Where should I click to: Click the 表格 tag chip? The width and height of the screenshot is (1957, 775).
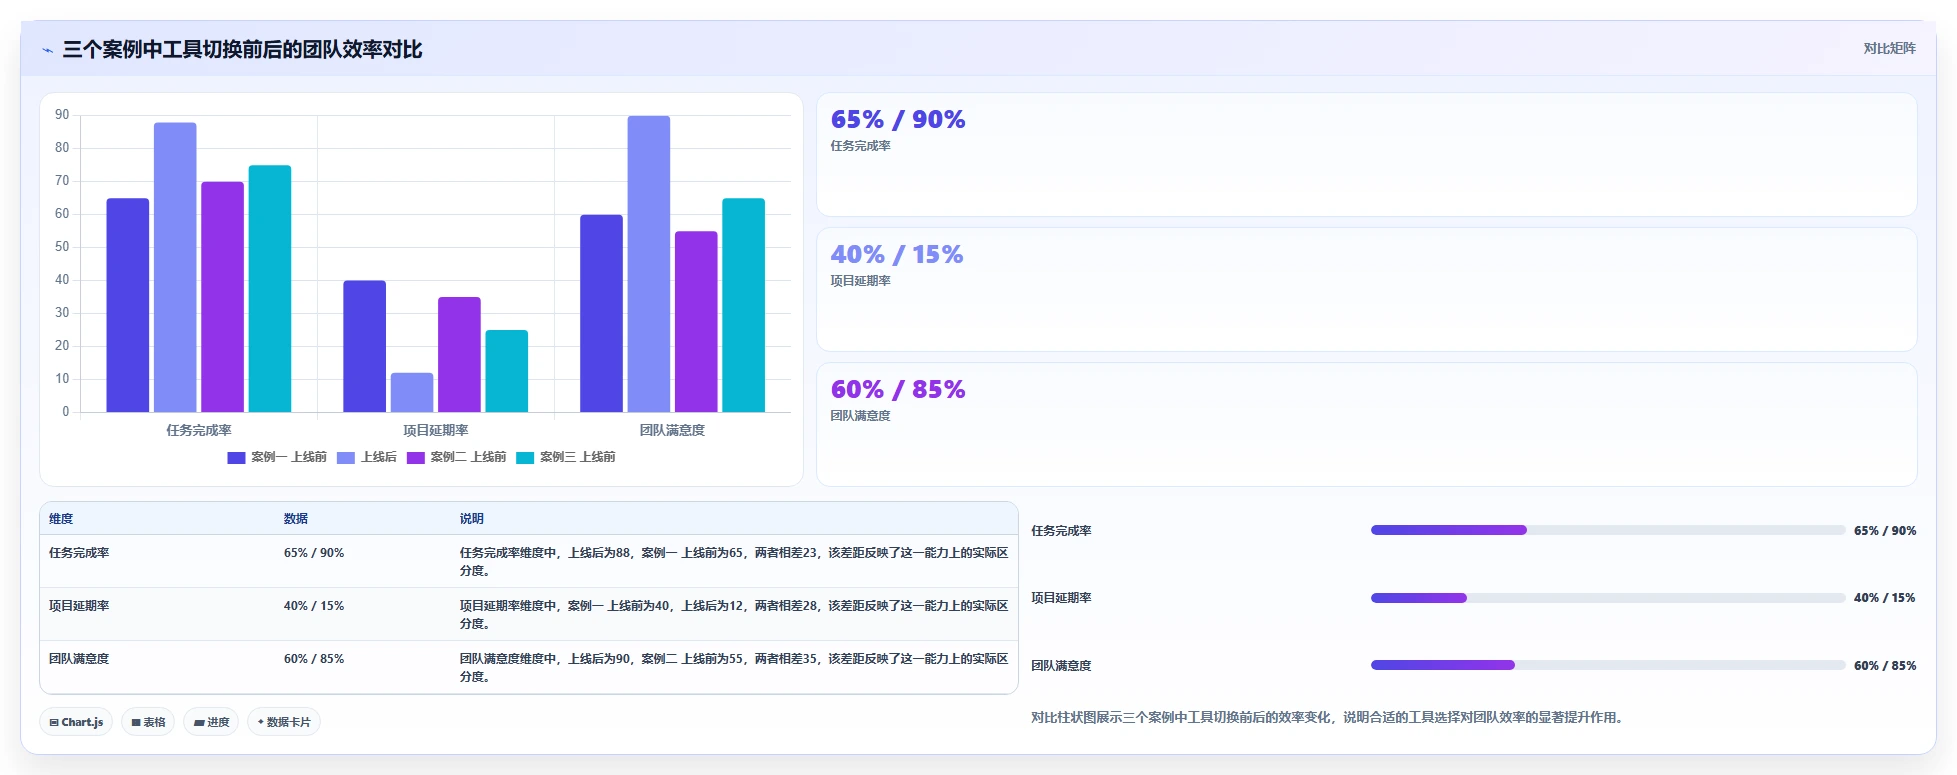point(148,722)
